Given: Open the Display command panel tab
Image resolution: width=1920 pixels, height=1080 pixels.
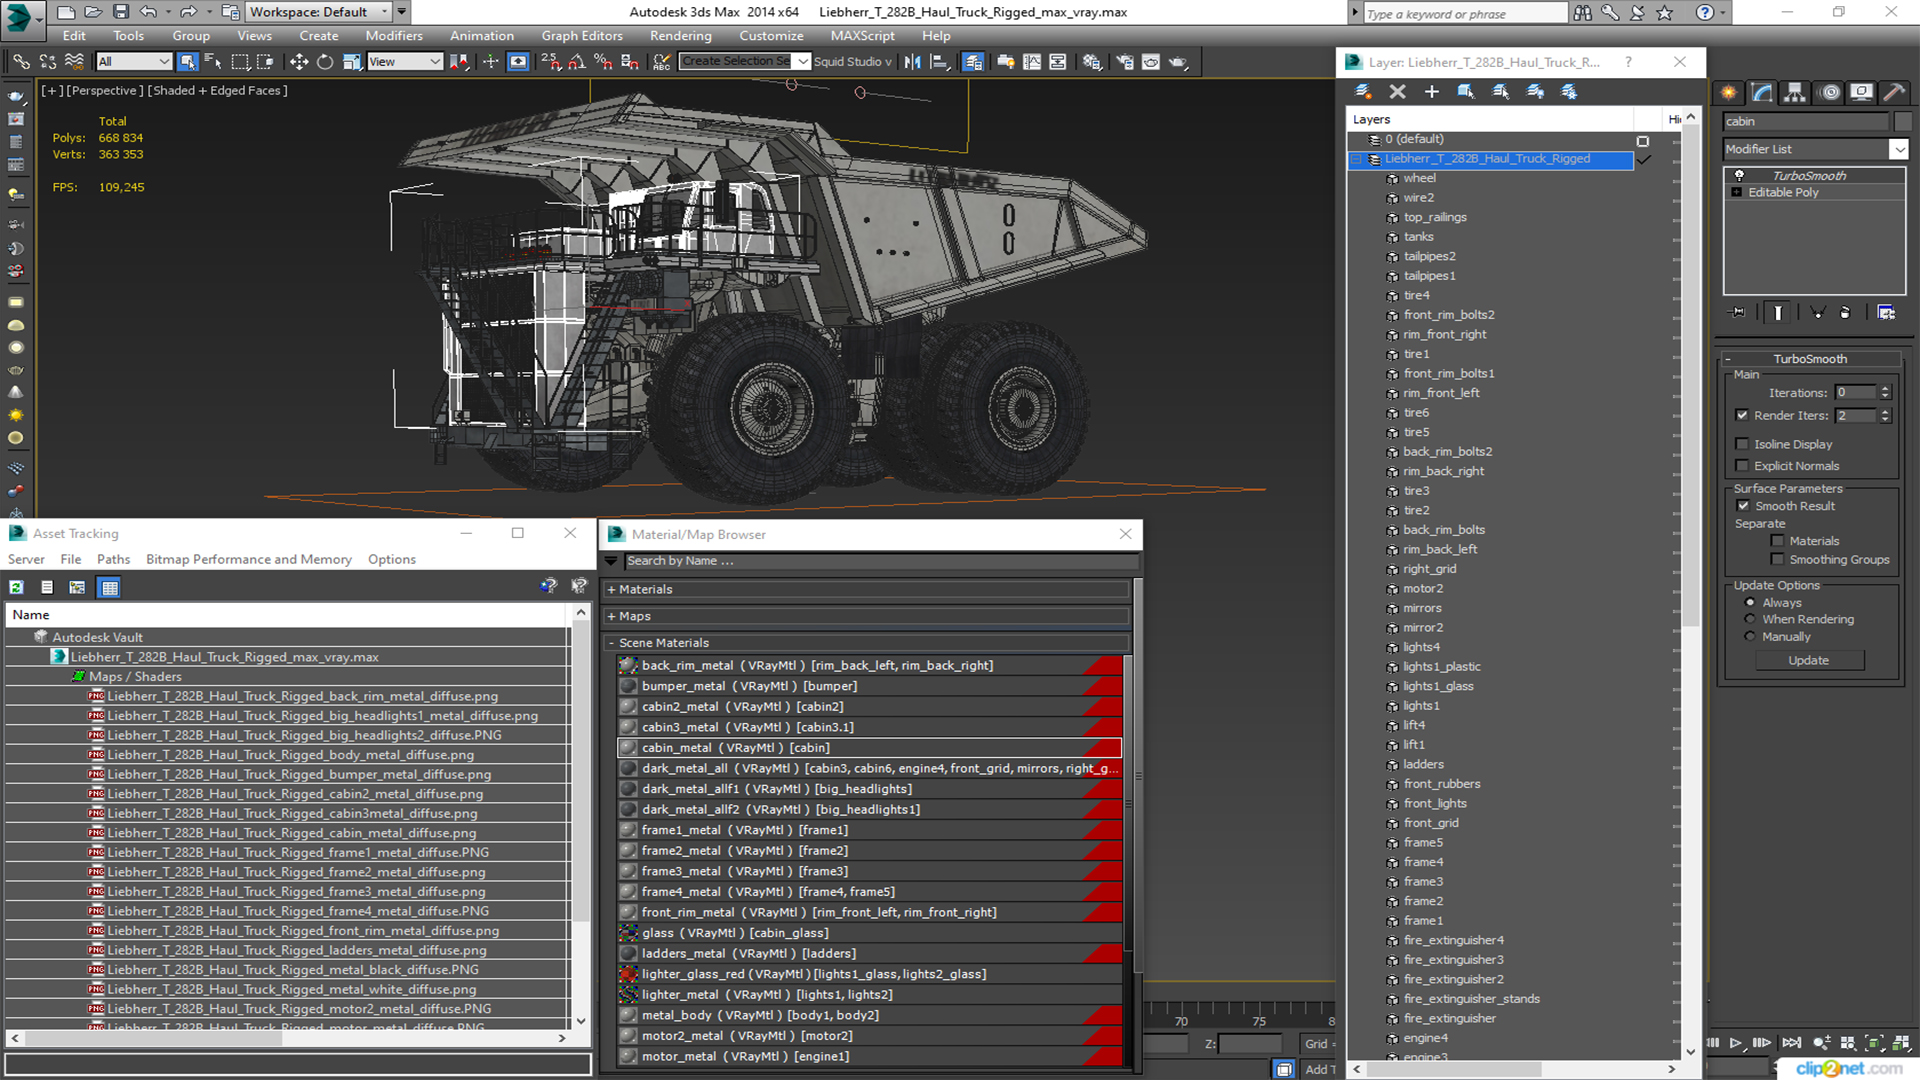Looking at the screenshot, I should point(1861,92).
